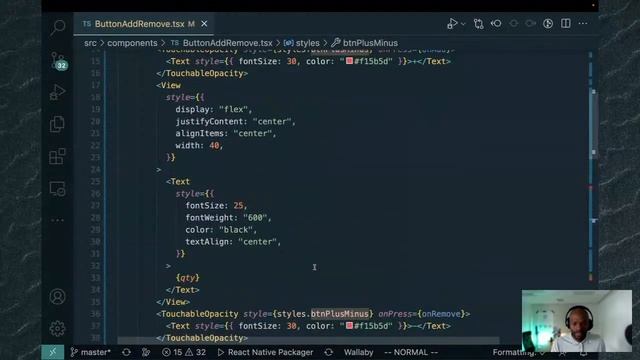Click the Wallaby status bar item
Image resolution: width=640 pixels, height=360 pixels.
point(358,352)
